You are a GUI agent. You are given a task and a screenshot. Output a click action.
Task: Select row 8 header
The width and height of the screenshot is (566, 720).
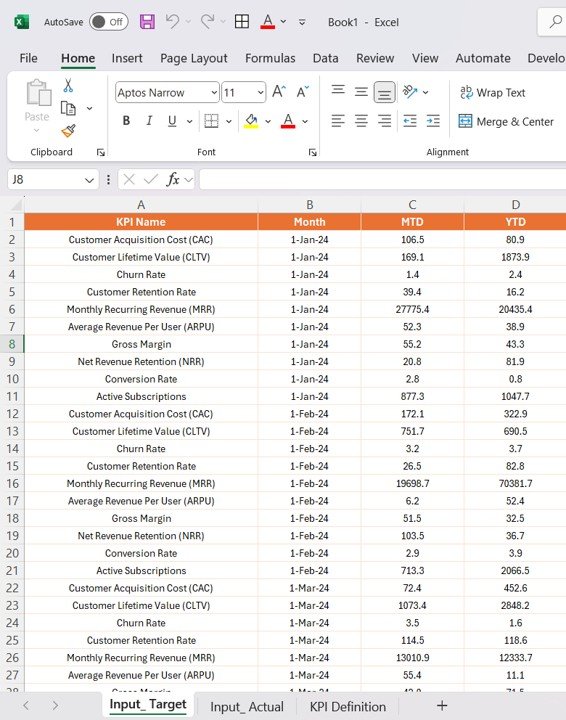12,344
